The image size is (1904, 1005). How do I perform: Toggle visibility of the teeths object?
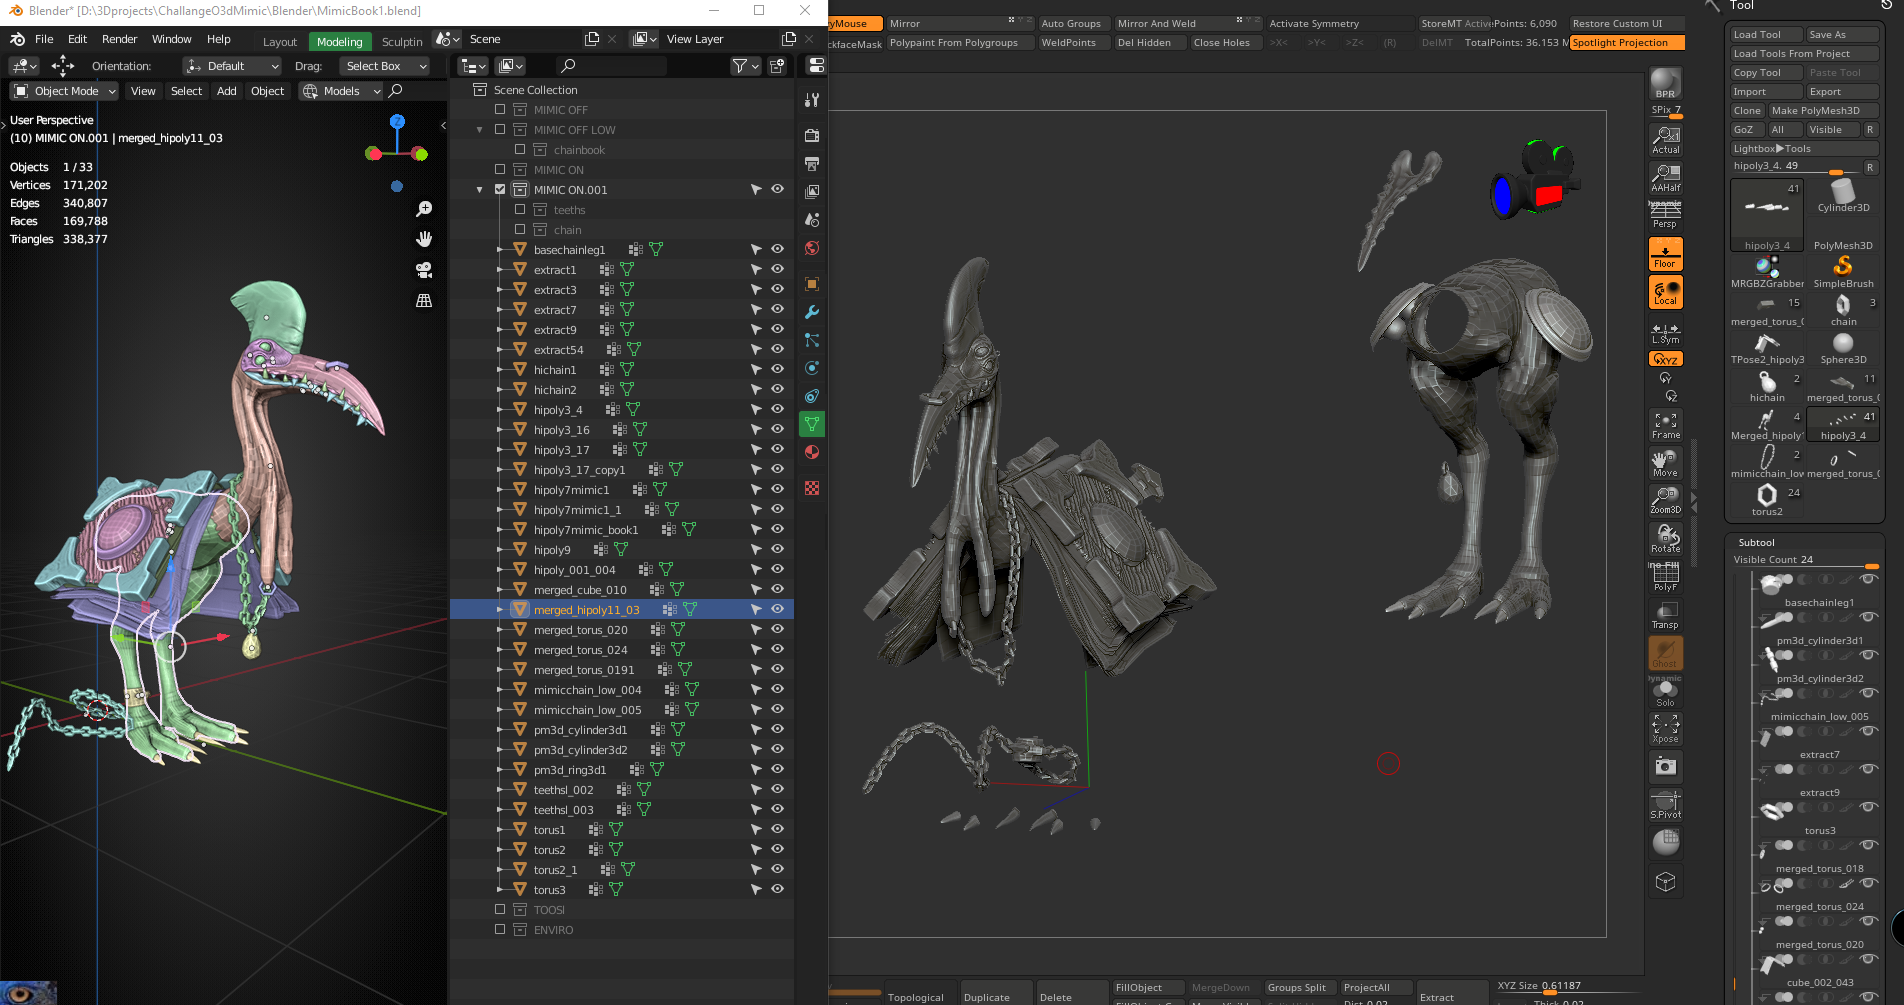(777, 210)
